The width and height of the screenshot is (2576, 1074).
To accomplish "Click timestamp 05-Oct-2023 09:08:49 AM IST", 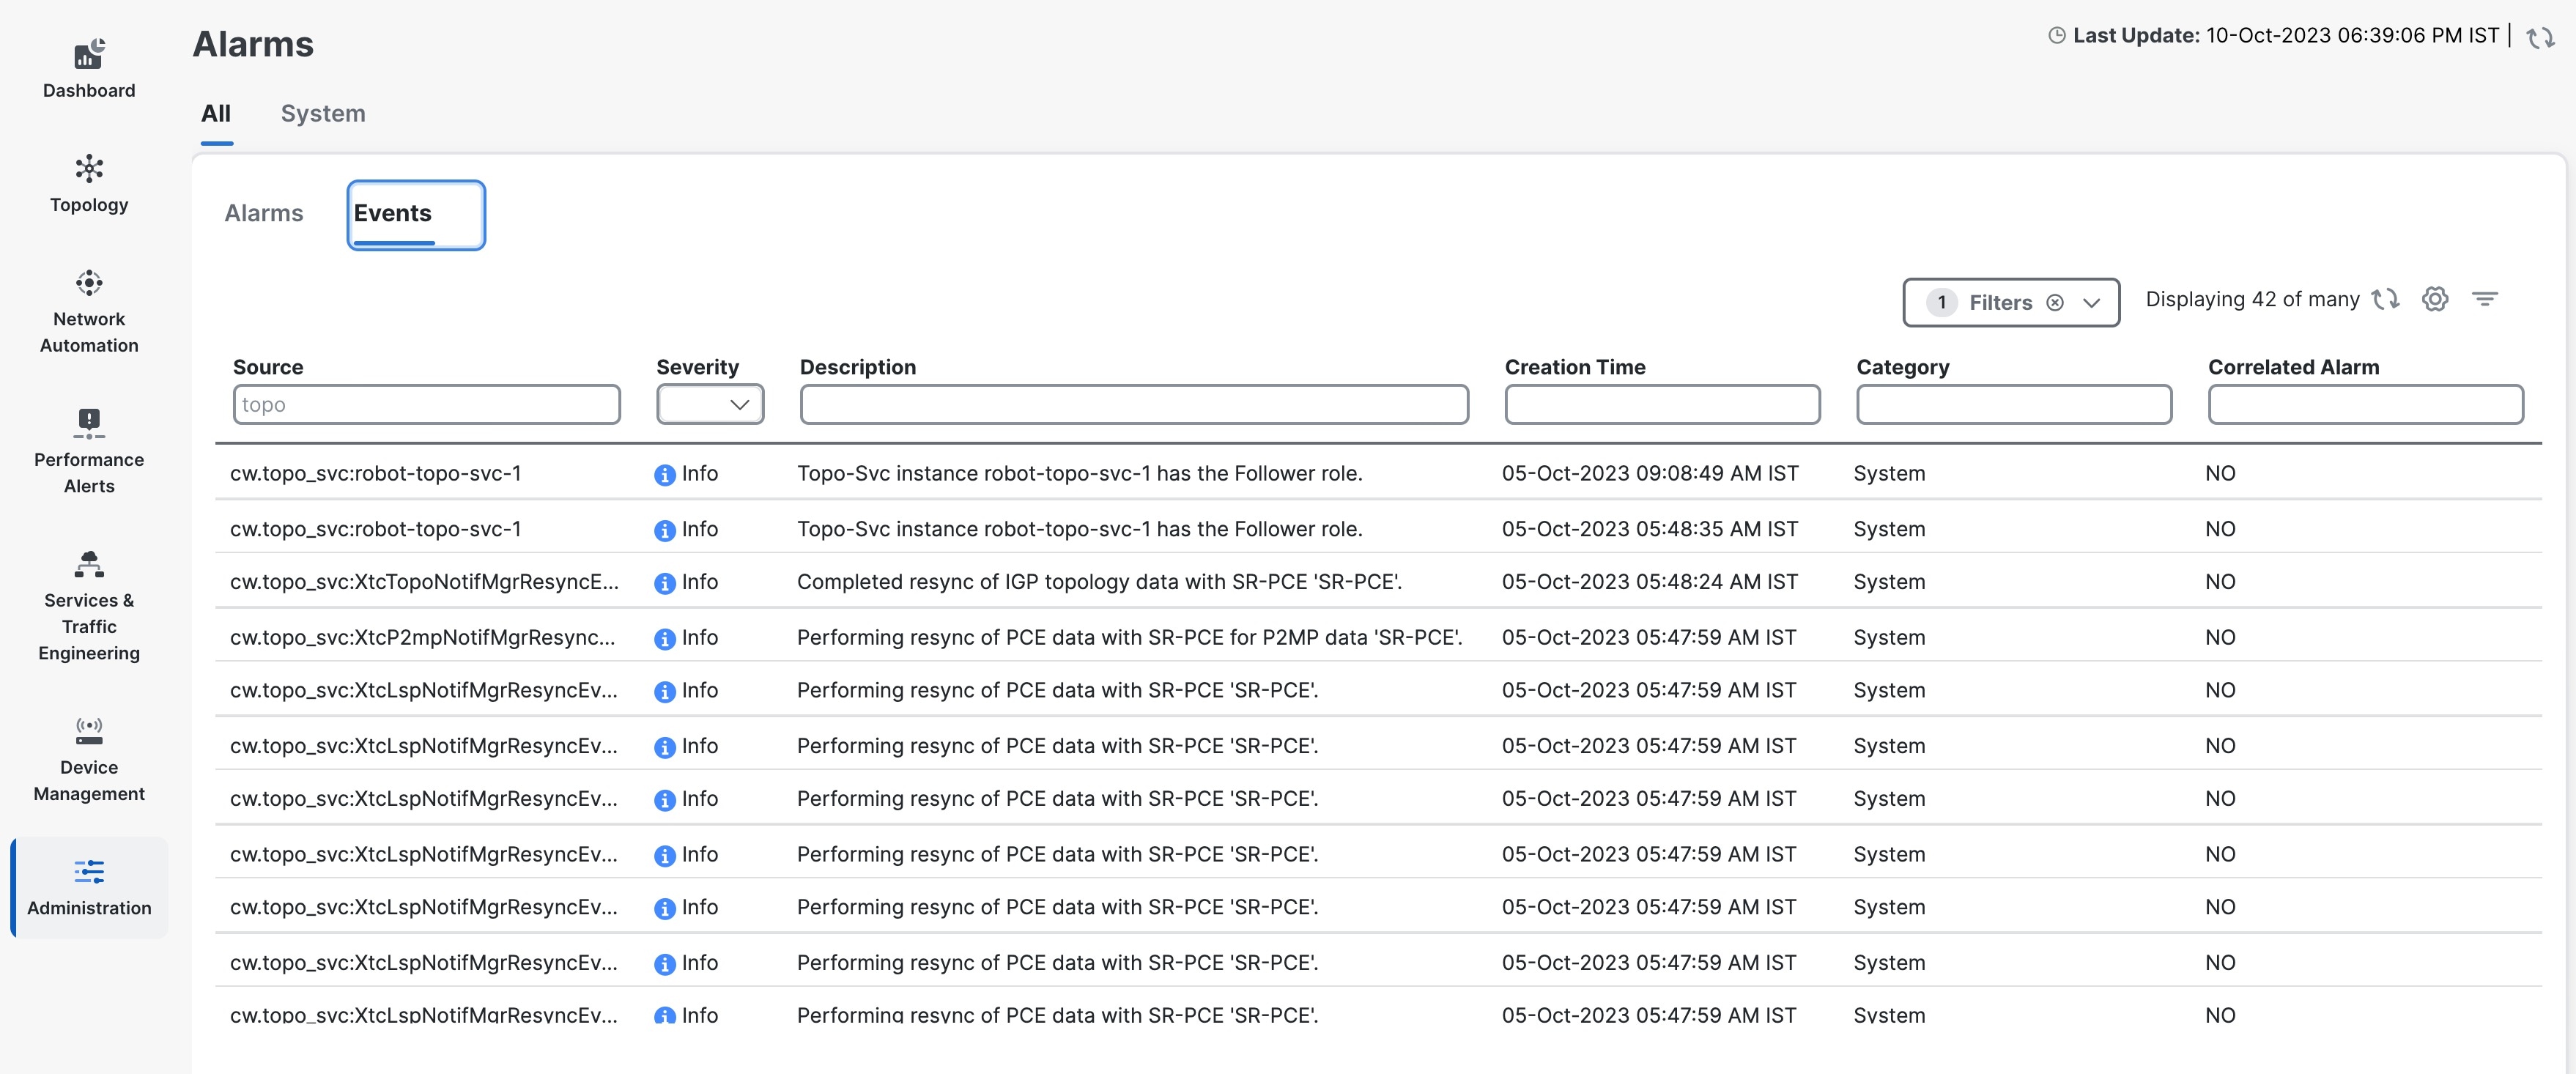I will pyautogui.click(x=1650, y=473).
